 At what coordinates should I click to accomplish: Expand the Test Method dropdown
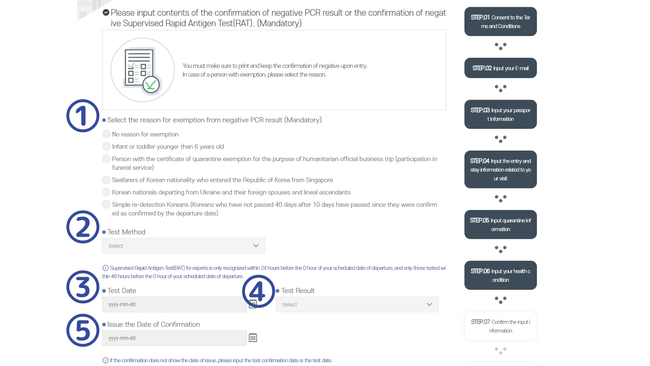pyautogui.click(x=184, y=246)
